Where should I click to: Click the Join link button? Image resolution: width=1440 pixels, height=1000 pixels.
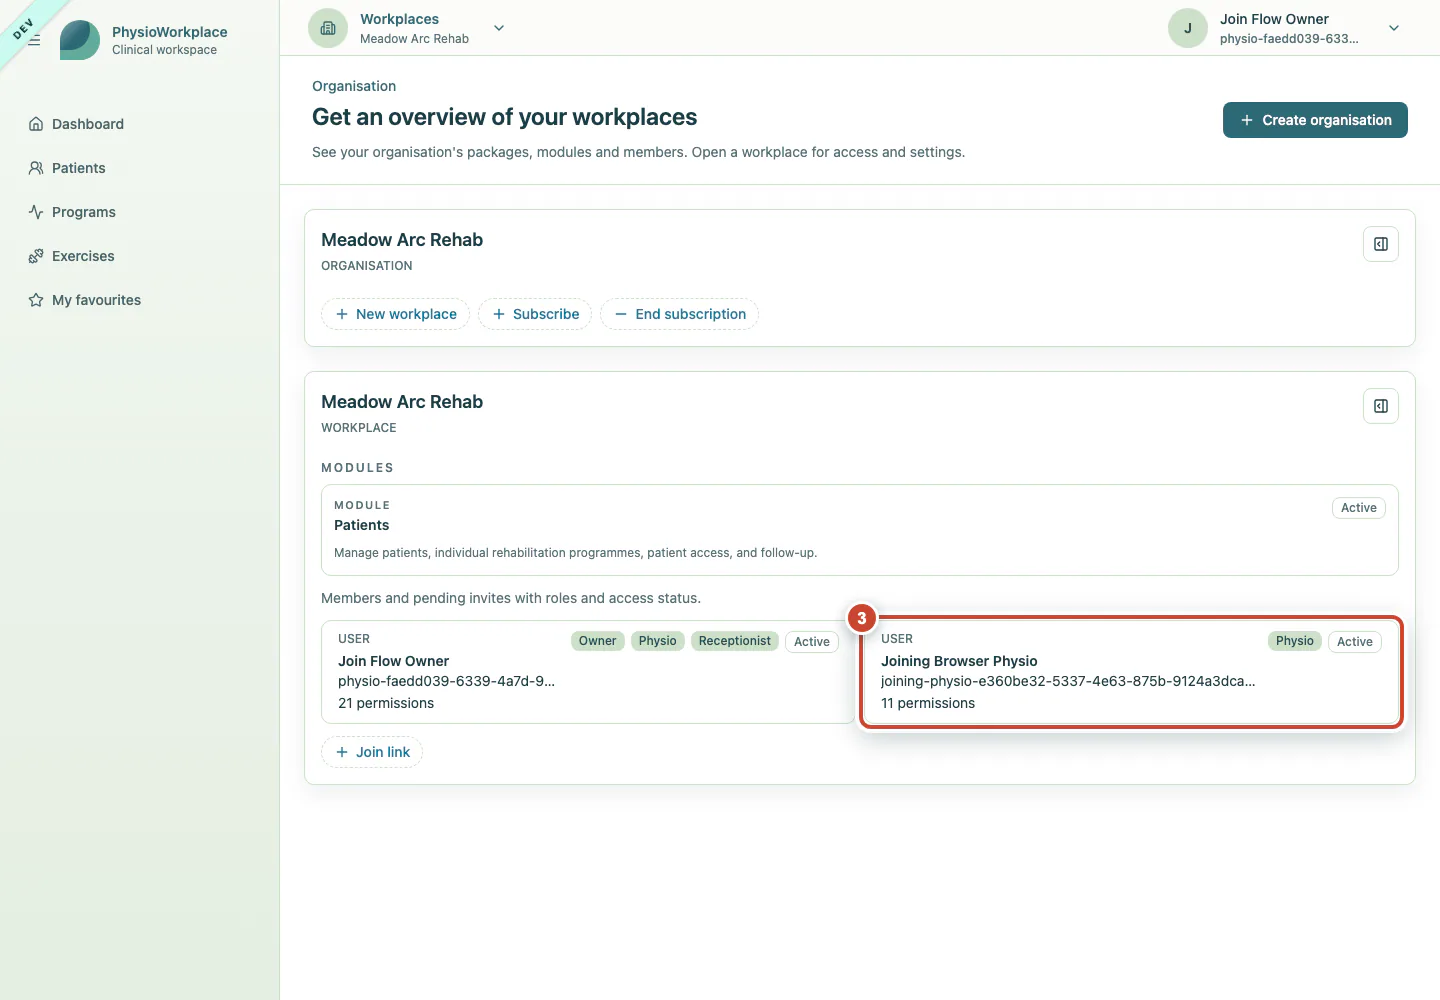pos(372,752)
